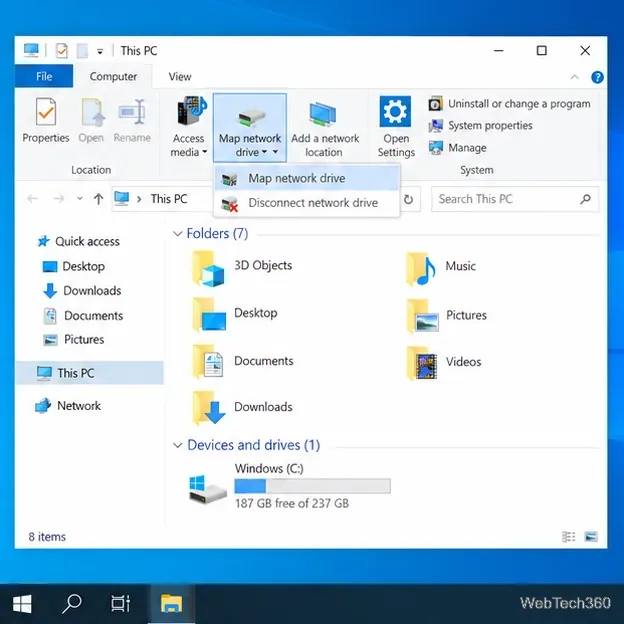Select the Pictures folder in Folders list

446,316
